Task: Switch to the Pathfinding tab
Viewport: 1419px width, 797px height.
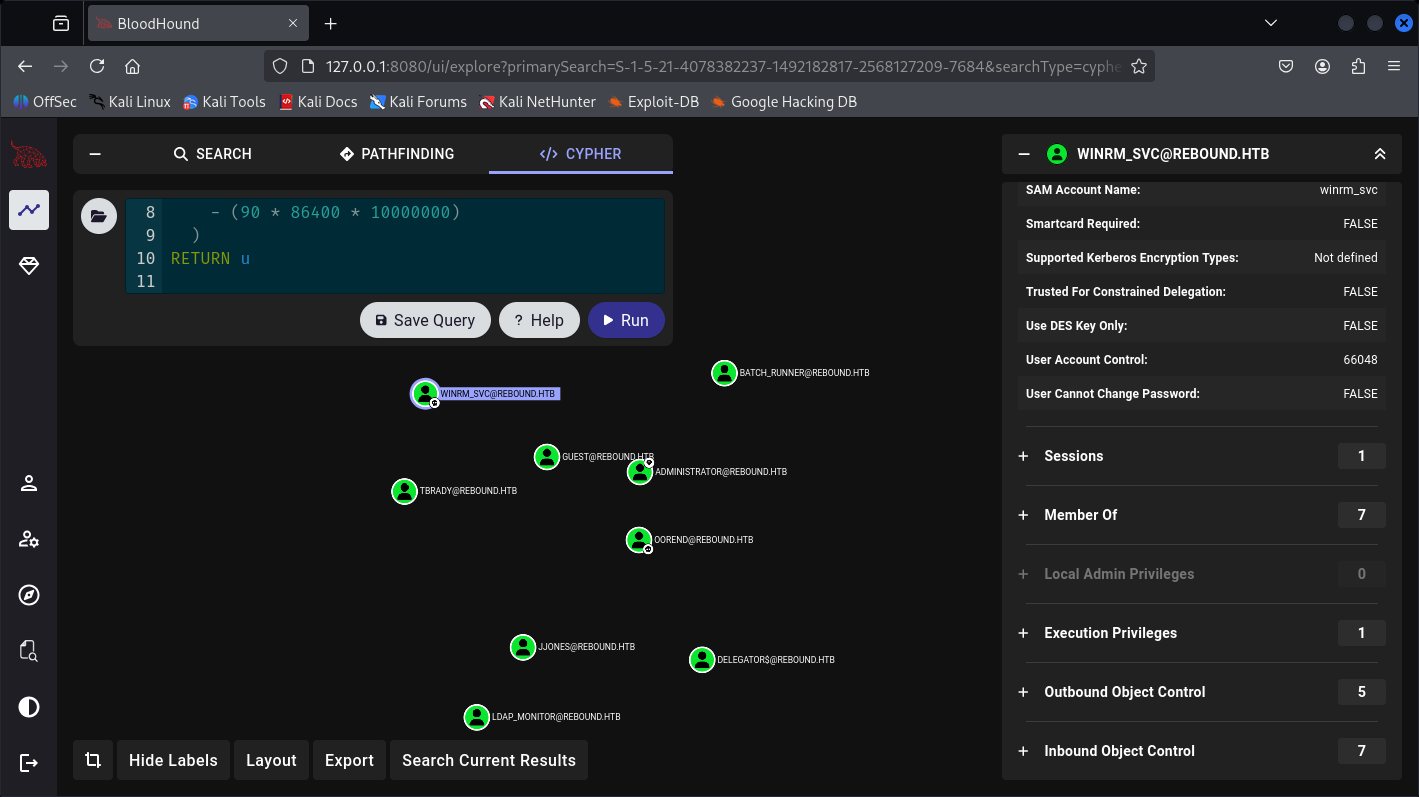Action: pos(397,154)
